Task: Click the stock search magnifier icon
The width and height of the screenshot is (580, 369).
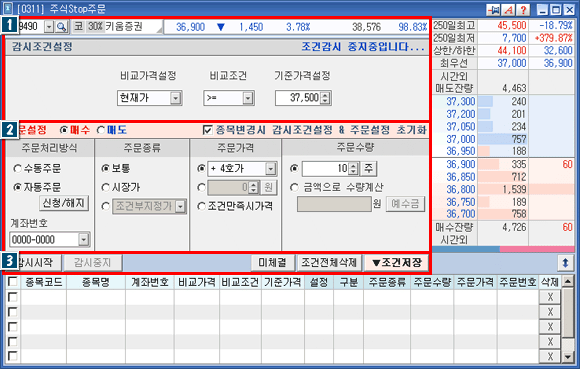Action: click(61, 27)
